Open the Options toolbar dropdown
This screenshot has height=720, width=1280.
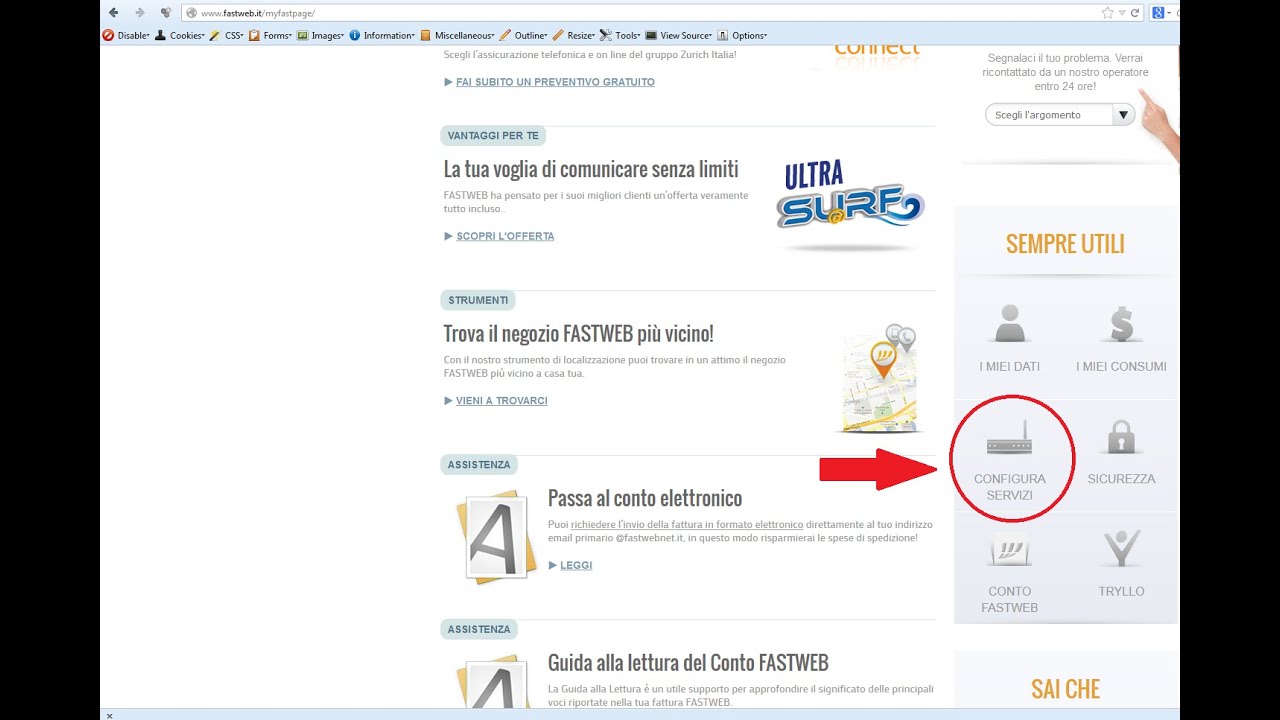[x=742, y=35]
